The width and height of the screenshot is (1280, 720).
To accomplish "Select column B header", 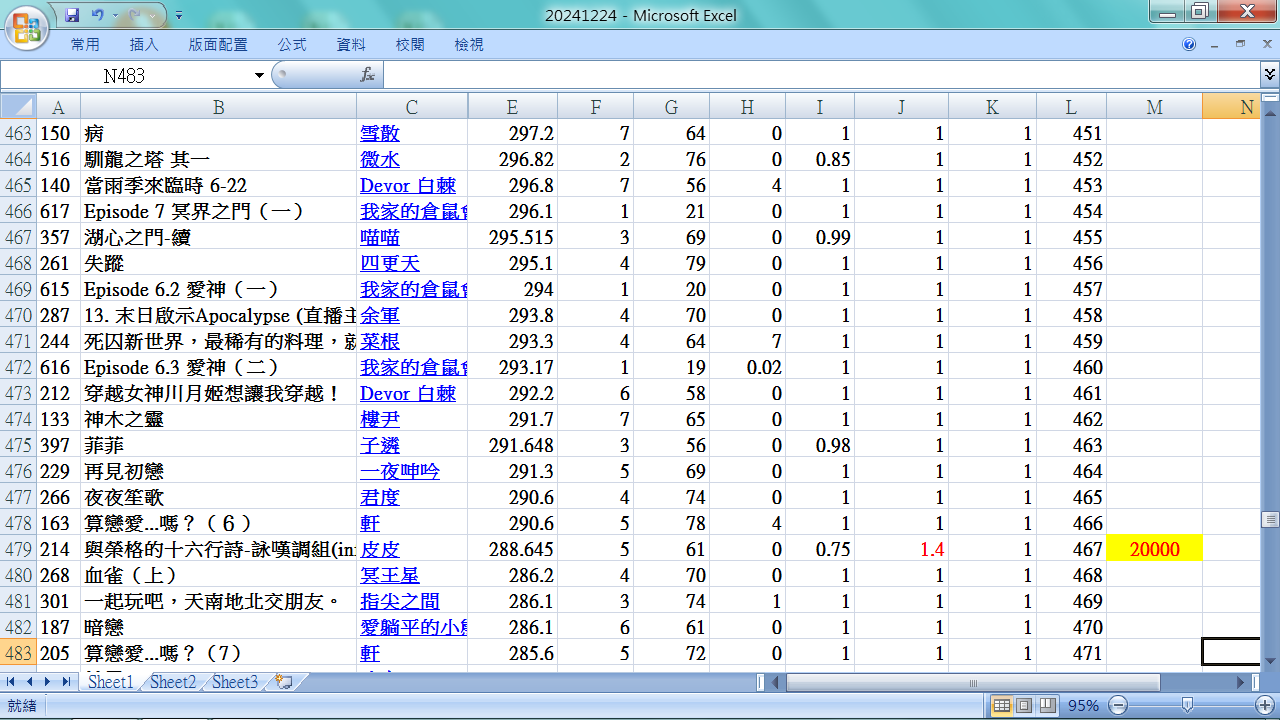I will coord(218,107).
